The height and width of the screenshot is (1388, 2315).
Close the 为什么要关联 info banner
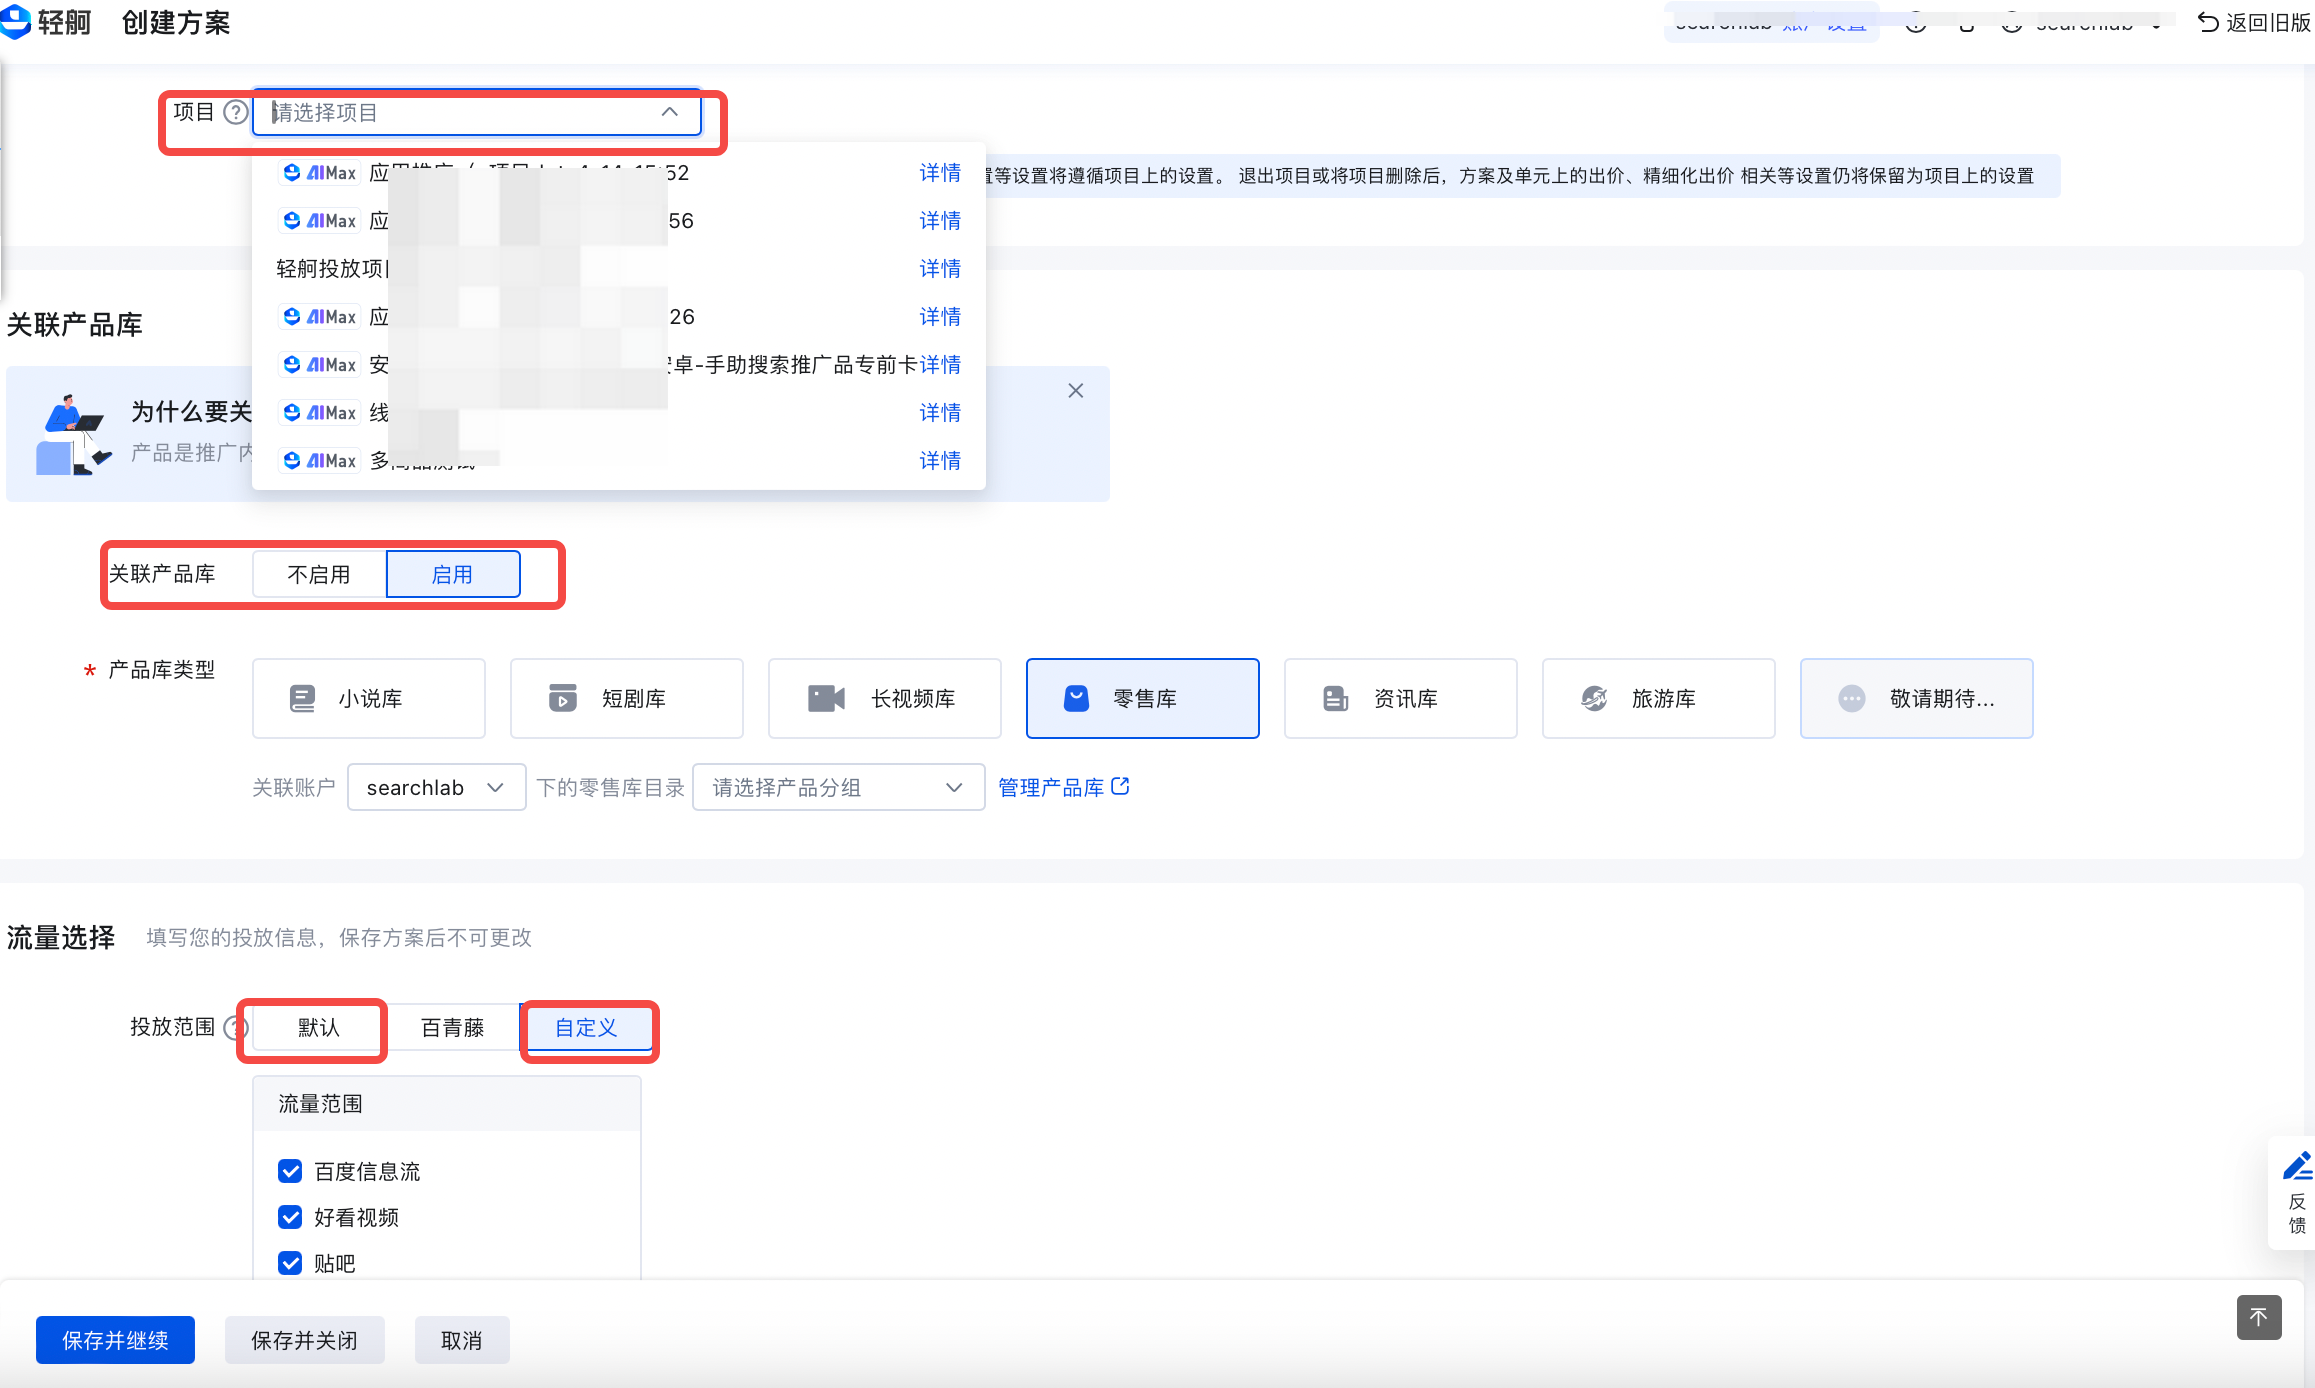tap(1075, 391)
